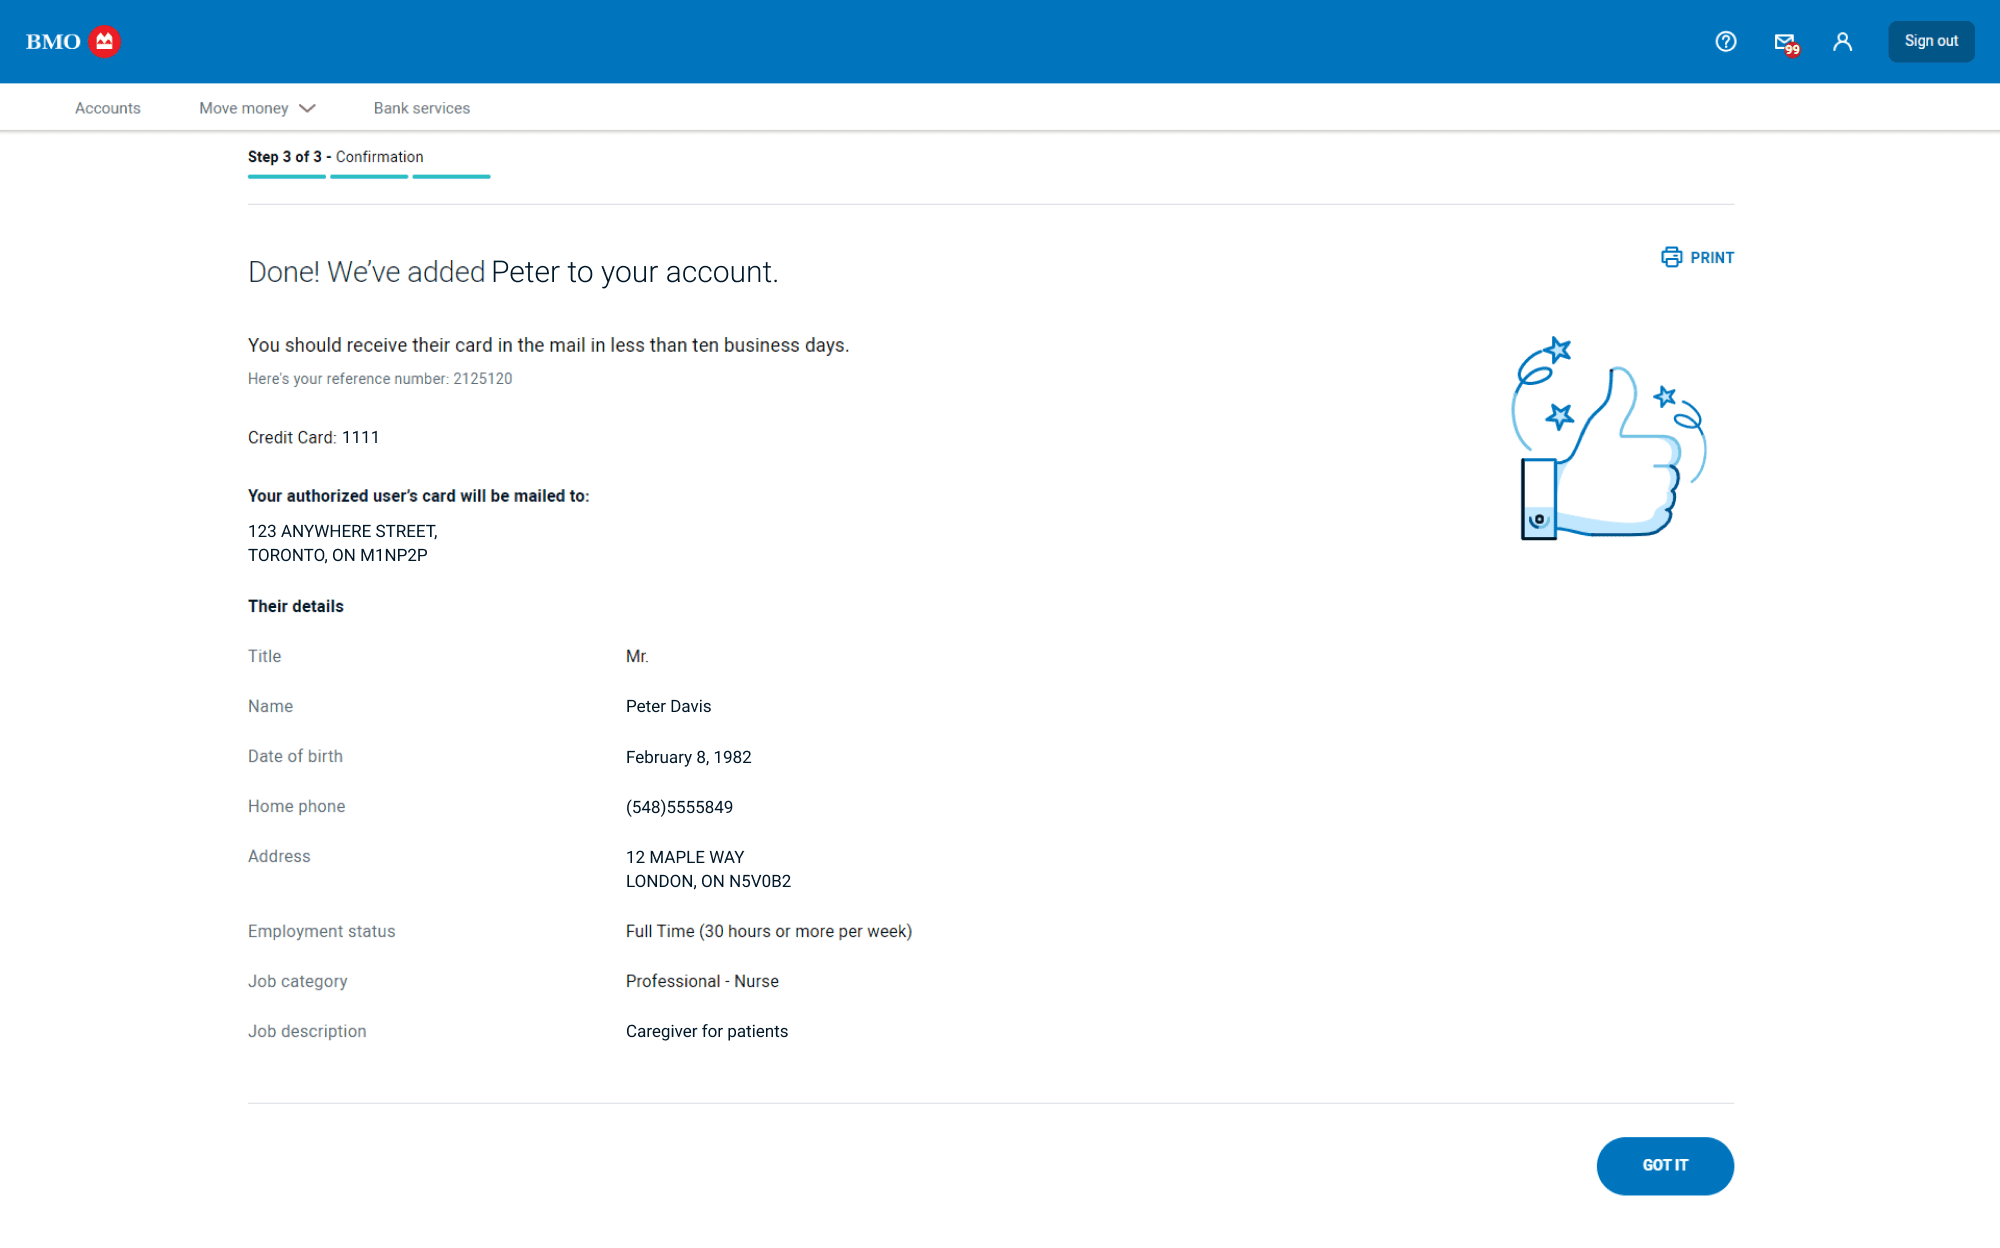2000x1248 pixels.
Task: Click the phone number (548)5555849
Action: tap(680, 807)
